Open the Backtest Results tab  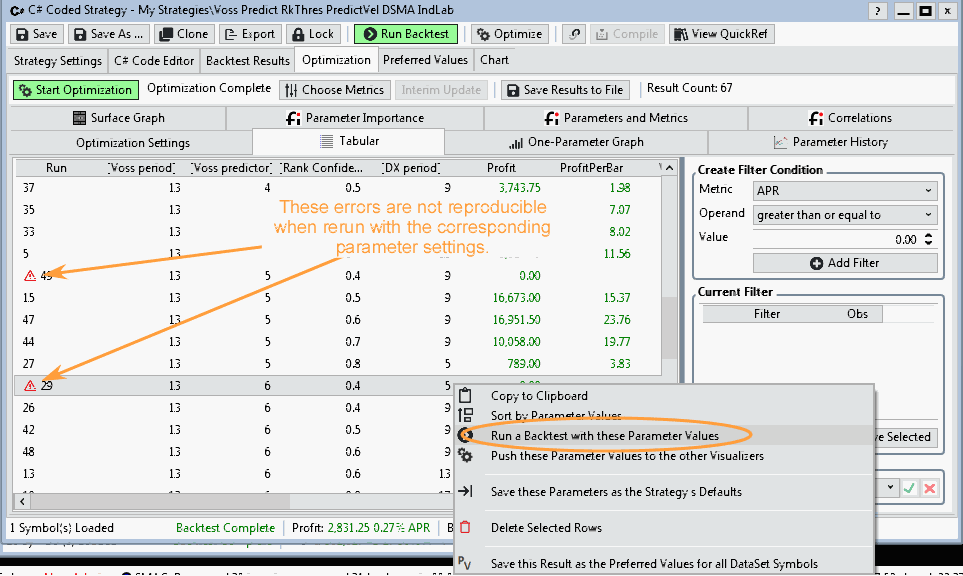(248, 60)
